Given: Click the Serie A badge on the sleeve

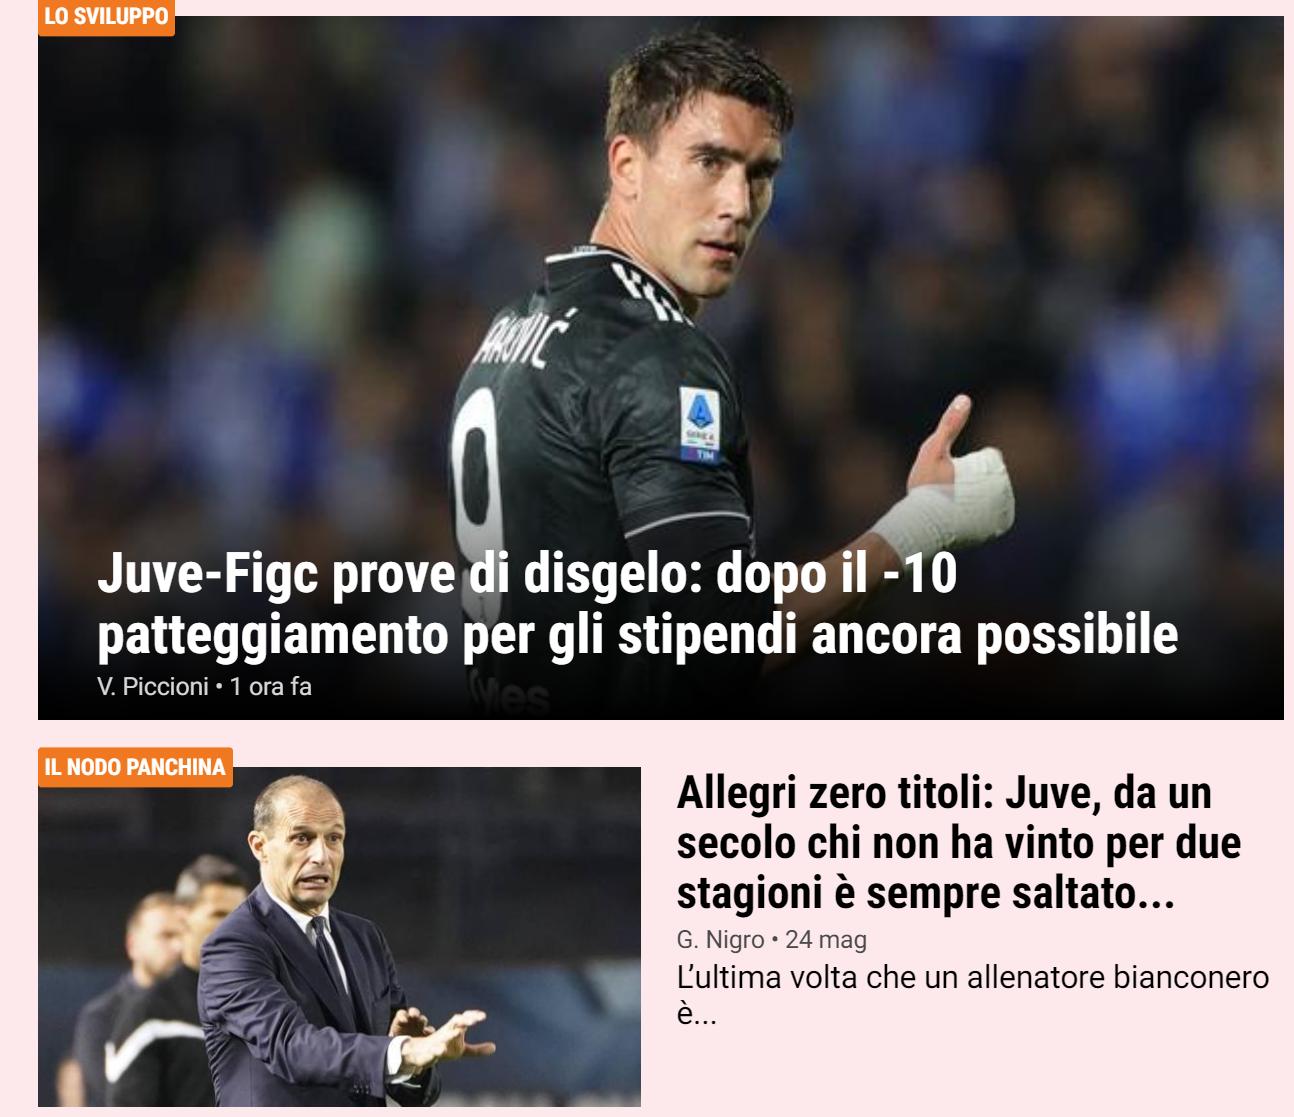Looking at the screenshot, I should coord(700,424).
